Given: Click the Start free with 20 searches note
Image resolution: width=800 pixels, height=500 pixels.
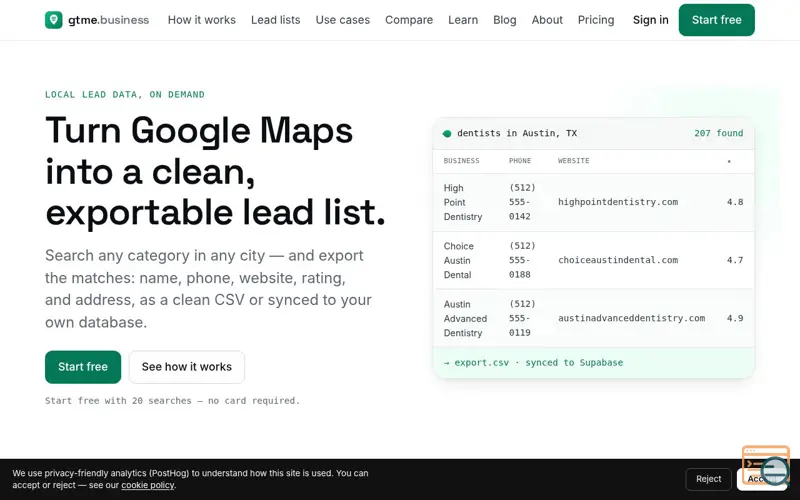Looking at the screenshot, I should coord(172,401).
